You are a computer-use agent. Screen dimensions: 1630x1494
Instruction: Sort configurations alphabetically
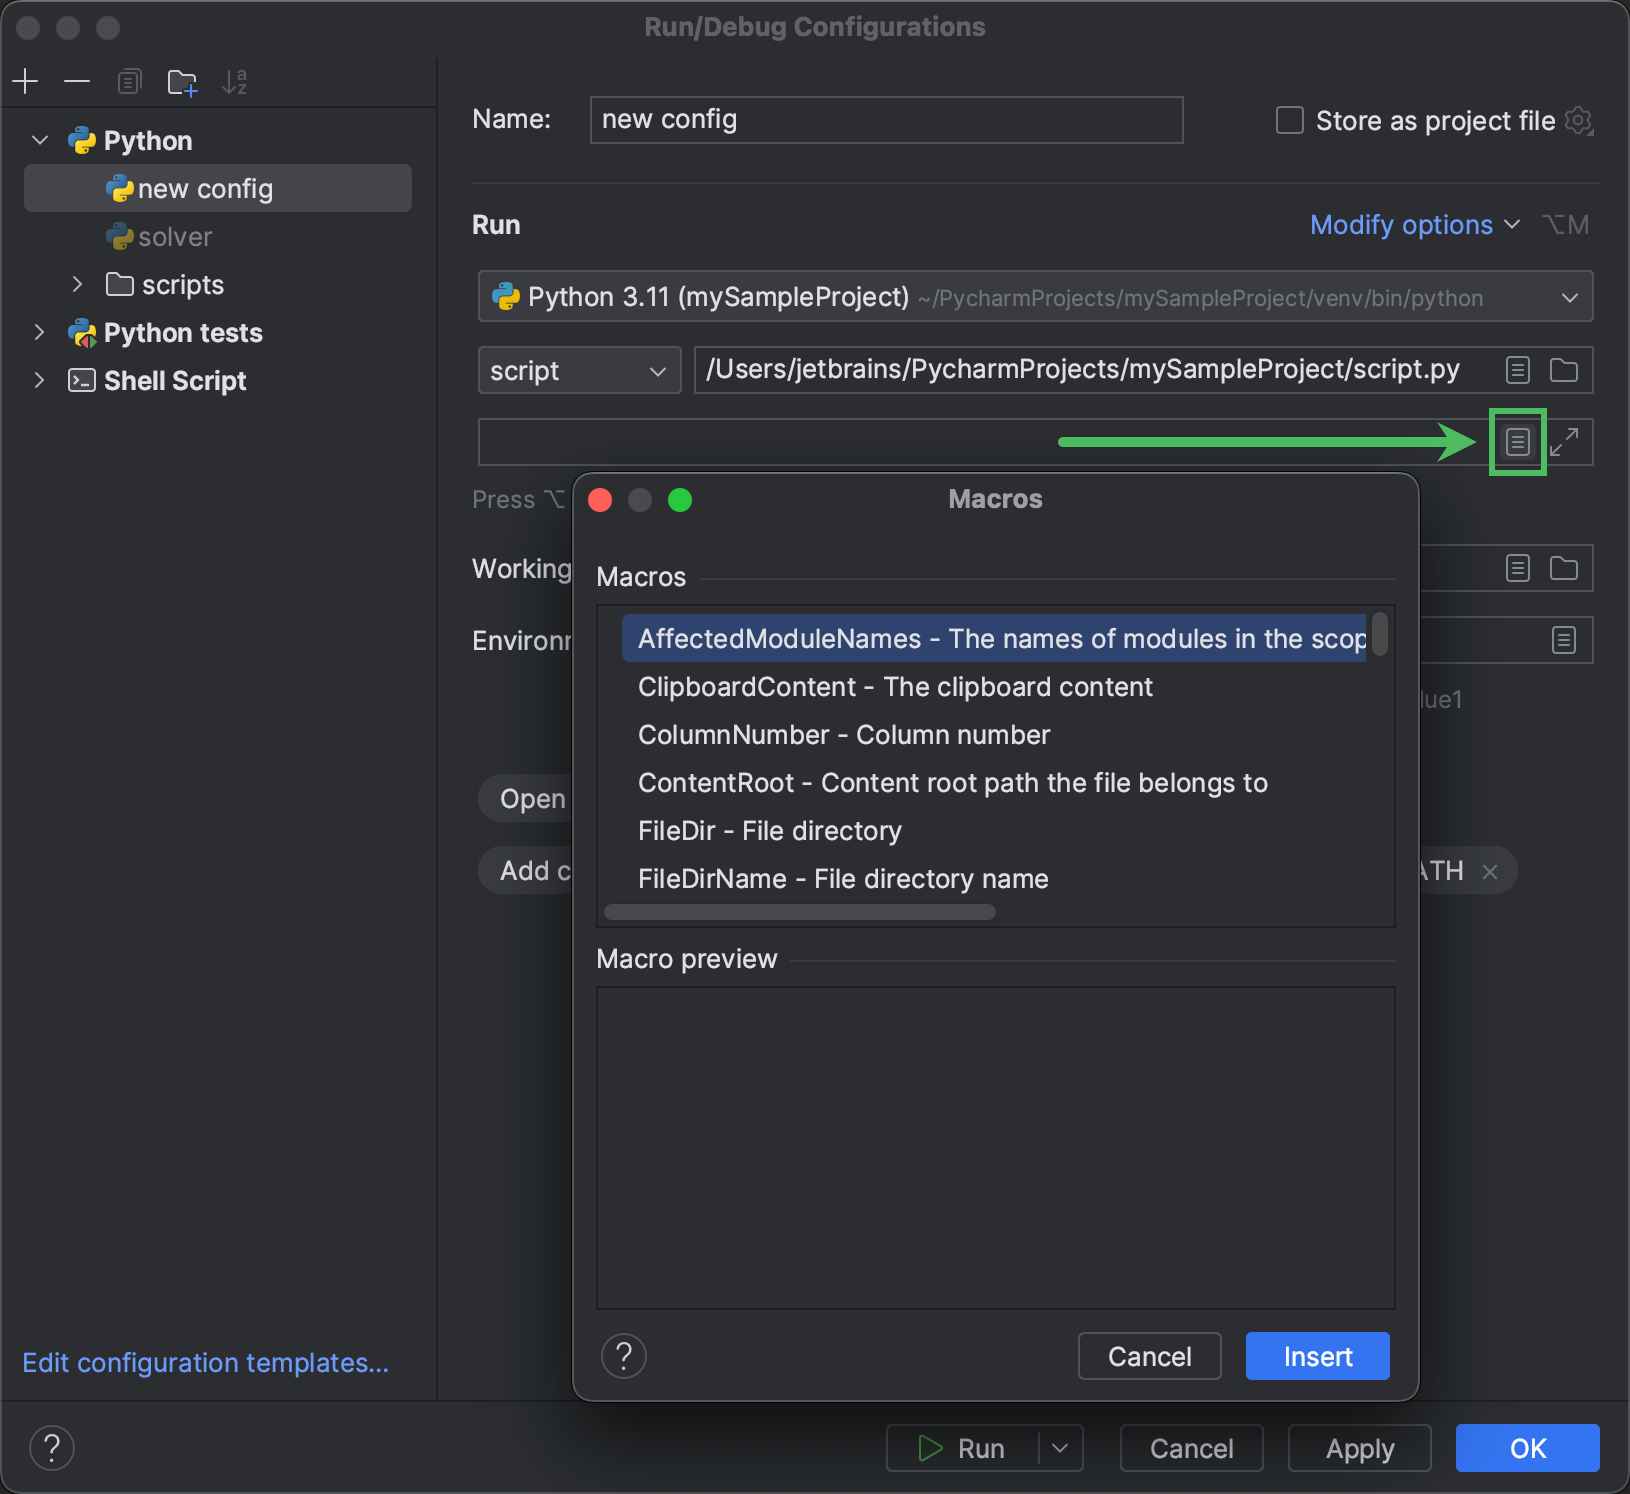(x=236, y=81)
